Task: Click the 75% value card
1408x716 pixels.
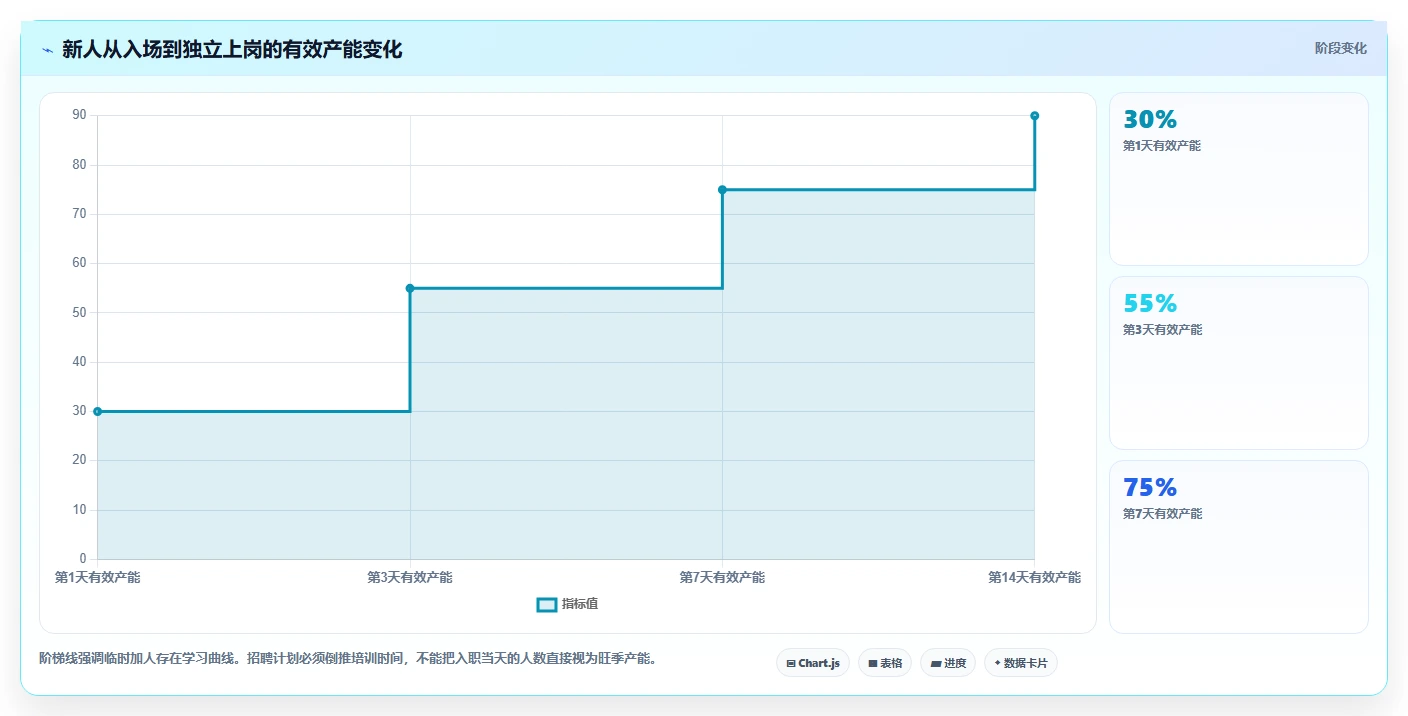Action: (1238, 547)
